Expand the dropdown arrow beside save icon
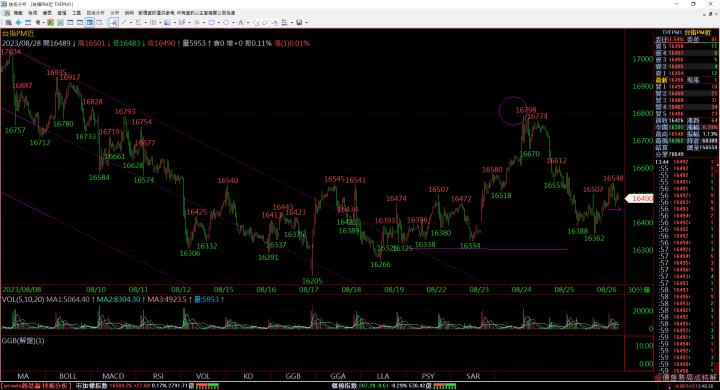The height and width of the screenshot is (390, 720). 306,22
